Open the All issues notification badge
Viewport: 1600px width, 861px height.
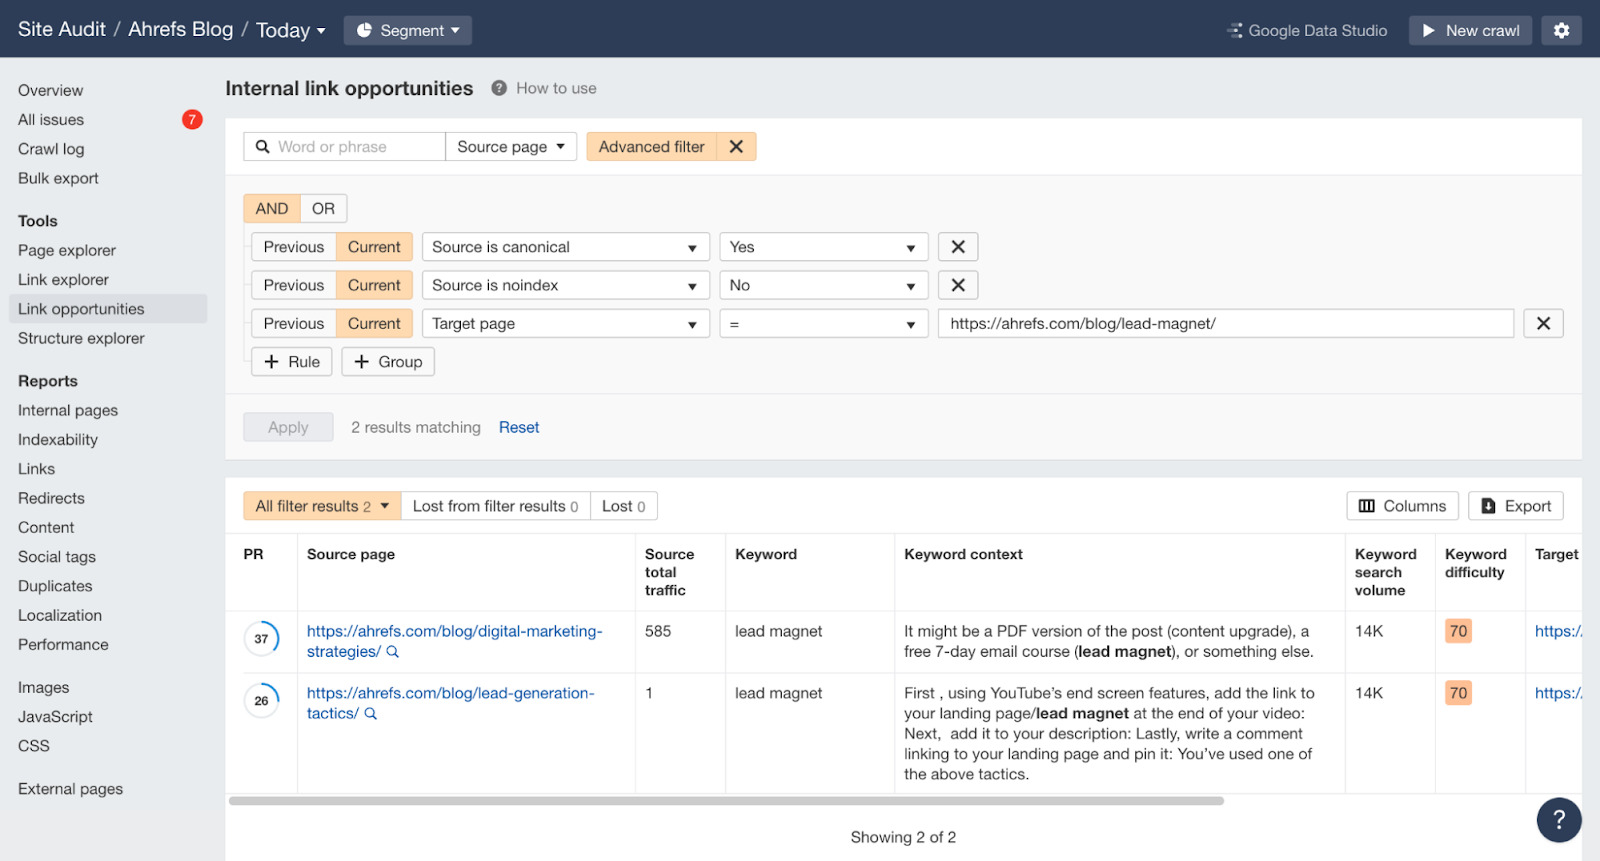[192, 120]
